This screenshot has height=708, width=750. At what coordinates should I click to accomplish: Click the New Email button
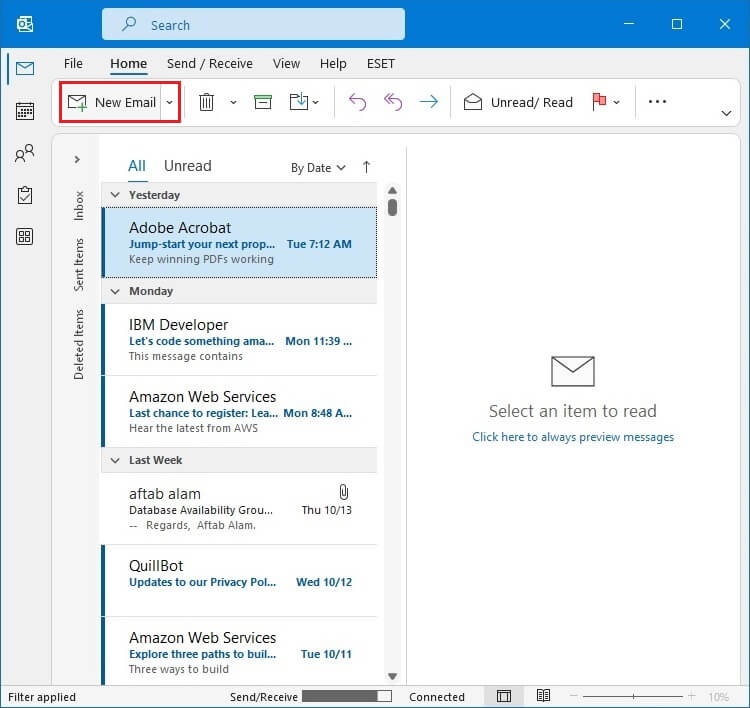tap(111, 102)
